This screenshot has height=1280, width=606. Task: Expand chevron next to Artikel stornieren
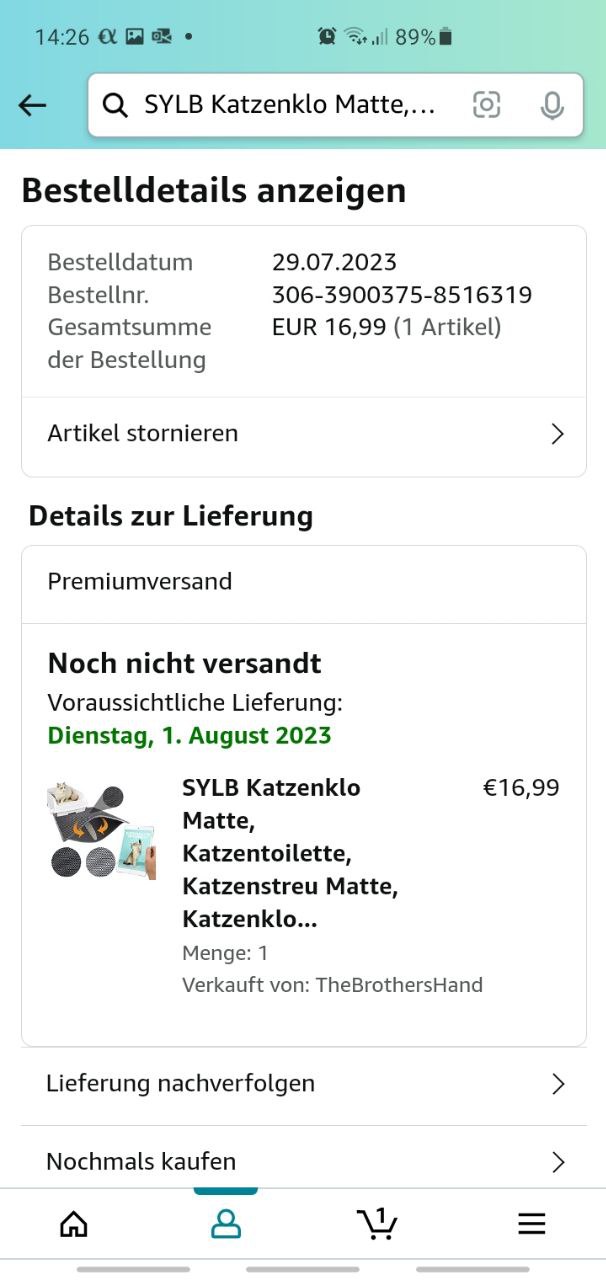point(558,434)
